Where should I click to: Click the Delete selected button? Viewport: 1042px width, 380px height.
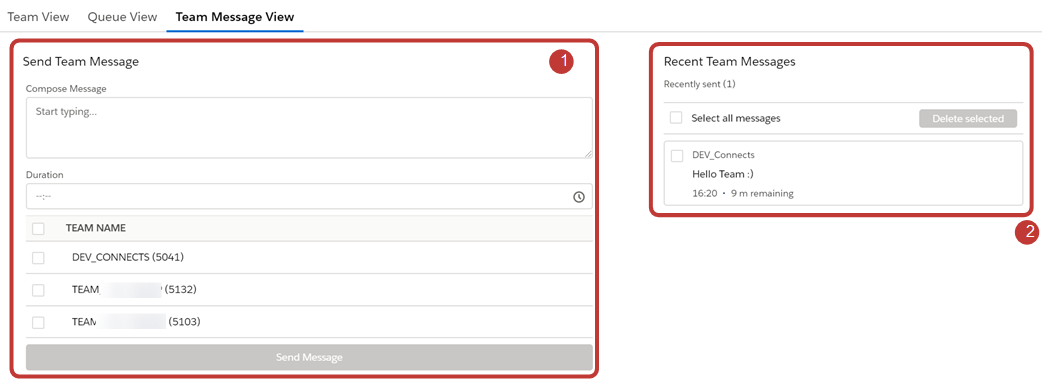coord(968,118)
